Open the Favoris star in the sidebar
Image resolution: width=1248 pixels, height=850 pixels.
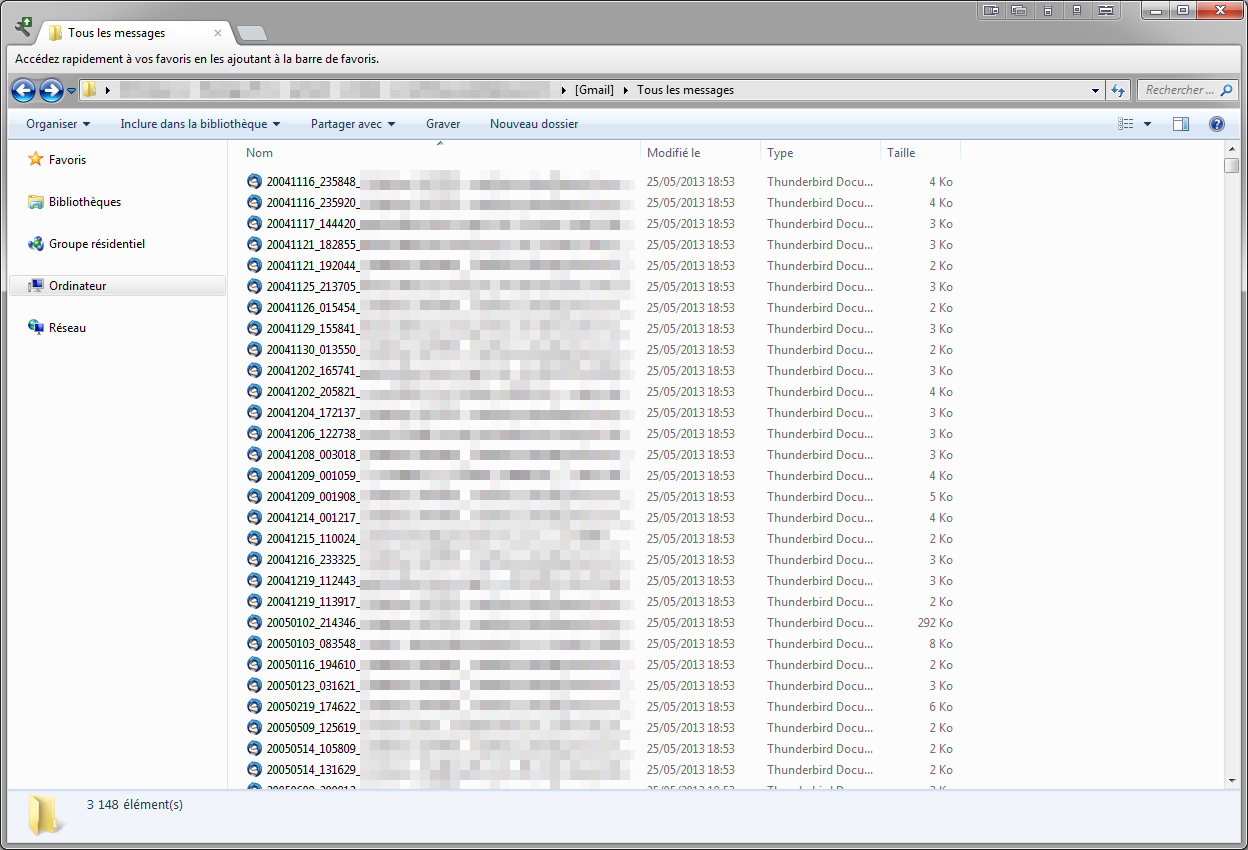[36, 159]
